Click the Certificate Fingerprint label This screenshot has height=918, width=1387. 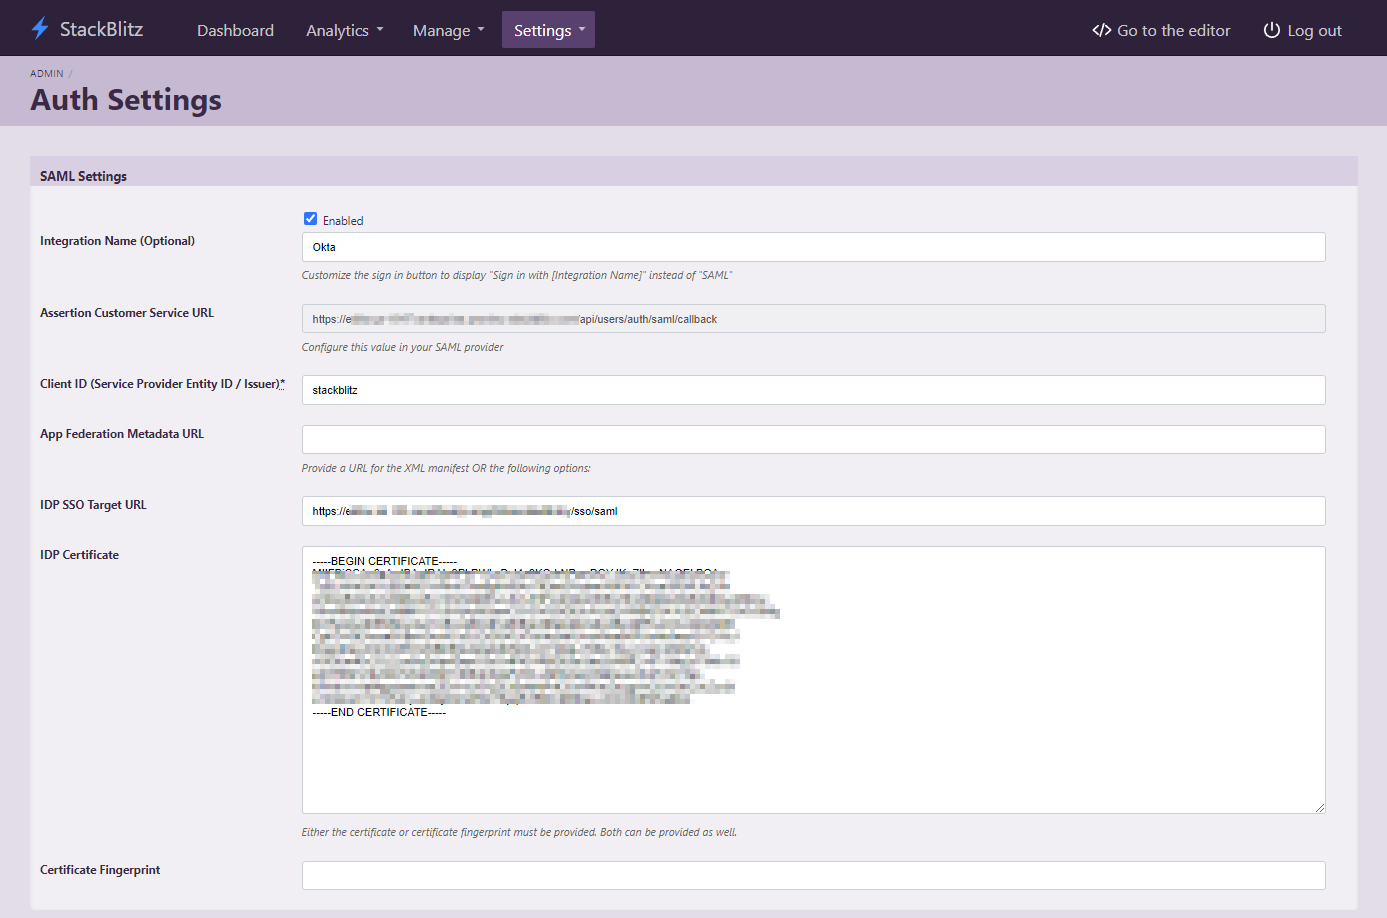[x=100, y=870]
